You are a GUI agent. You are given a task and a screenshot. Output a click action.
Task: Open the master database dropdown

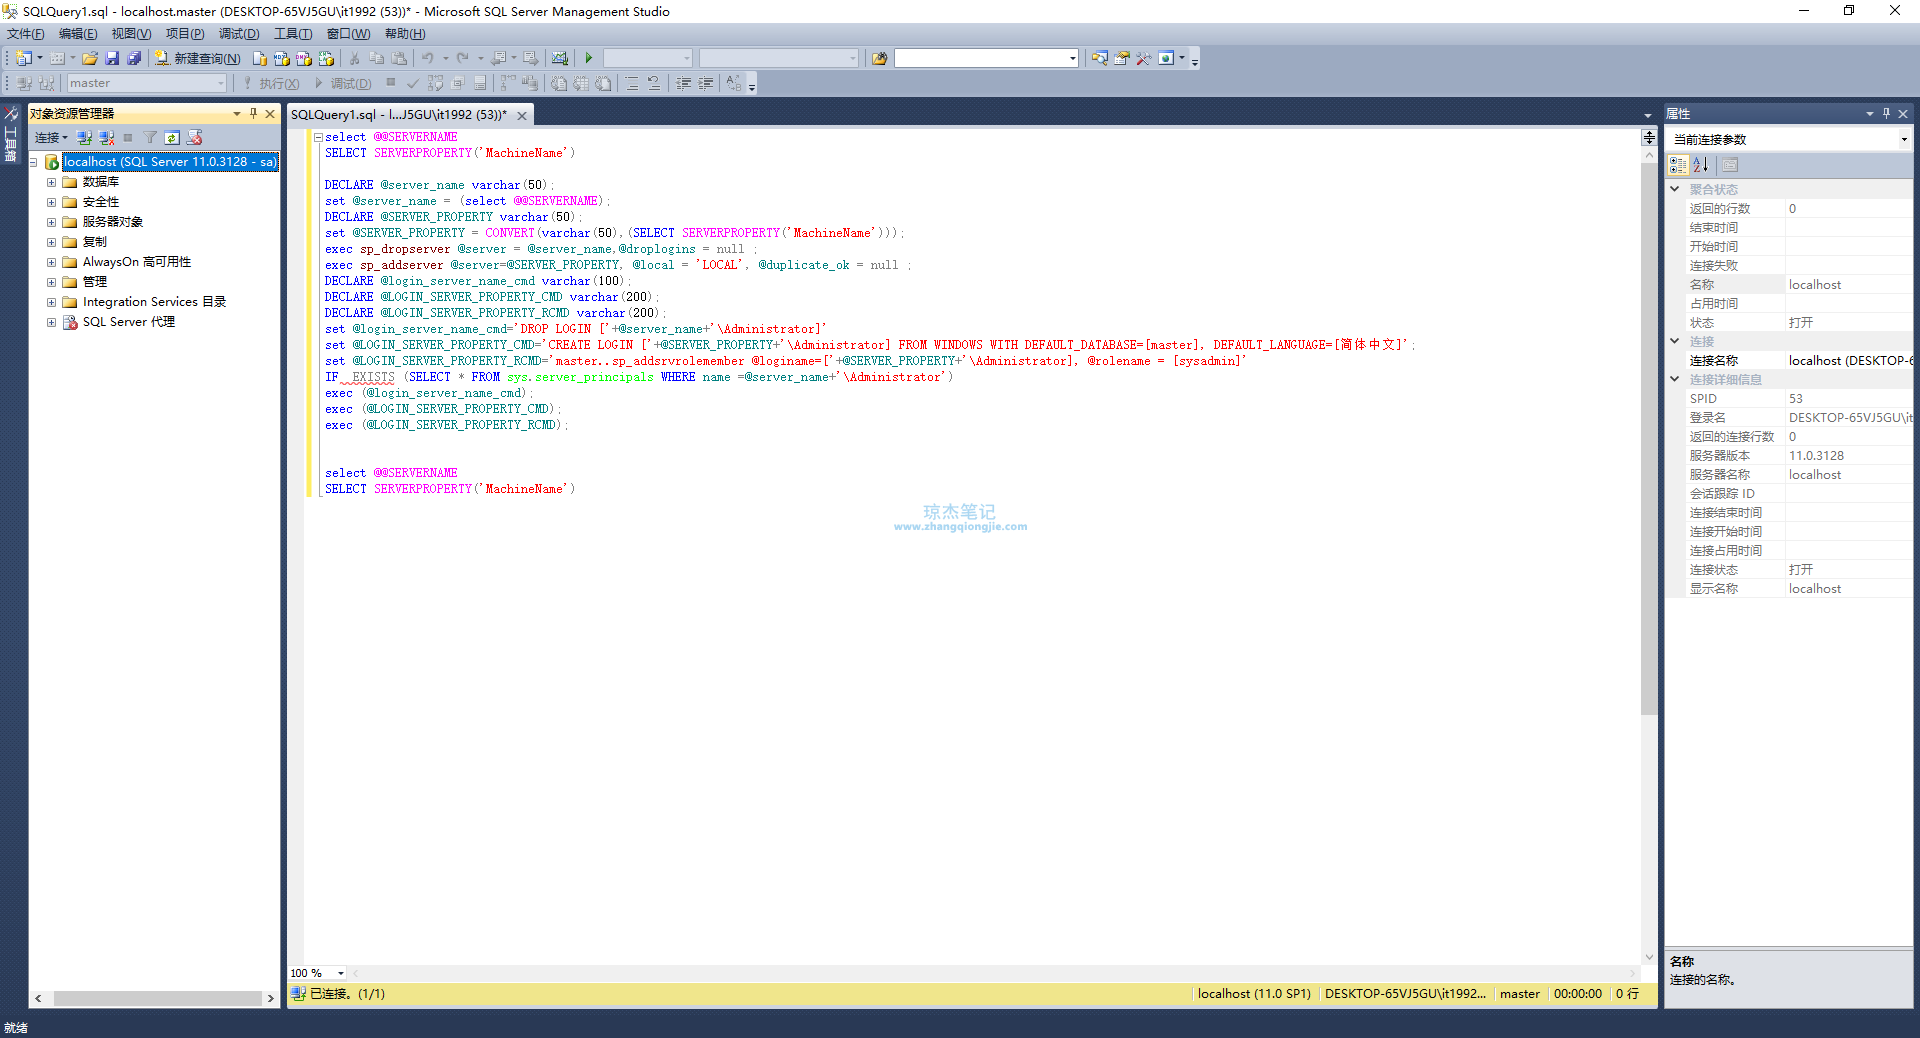(x=147, y=84)
